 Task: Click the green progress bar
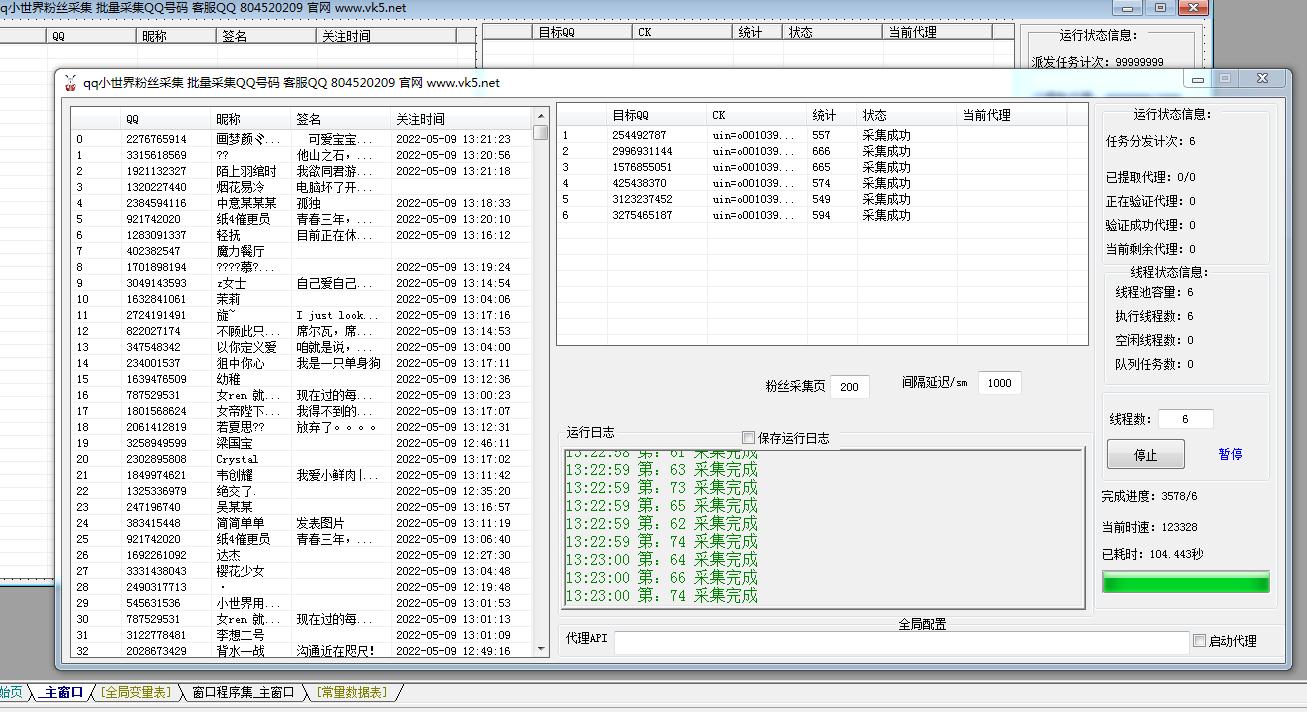coord(1185,581)
